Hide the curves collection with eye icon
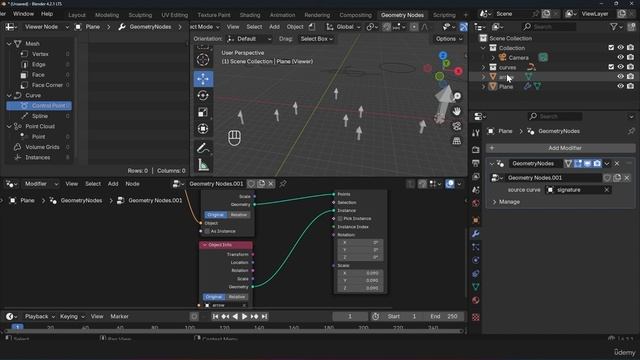The height and width of the screenshot is (360, 640). 620,67
